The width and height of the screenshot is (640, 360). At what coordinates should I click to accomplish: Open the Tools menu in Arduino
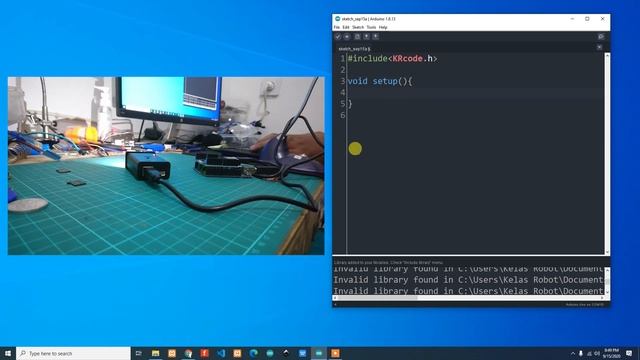(371, 27)
